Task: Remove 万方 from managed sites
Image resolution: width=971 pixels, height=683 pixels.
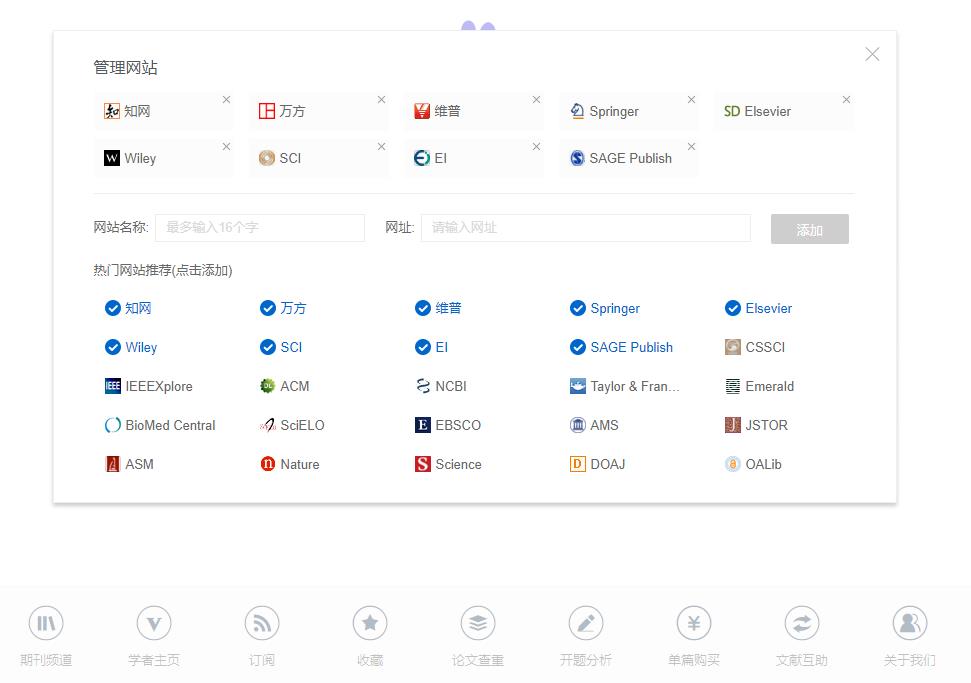Action: coord(381,100)
